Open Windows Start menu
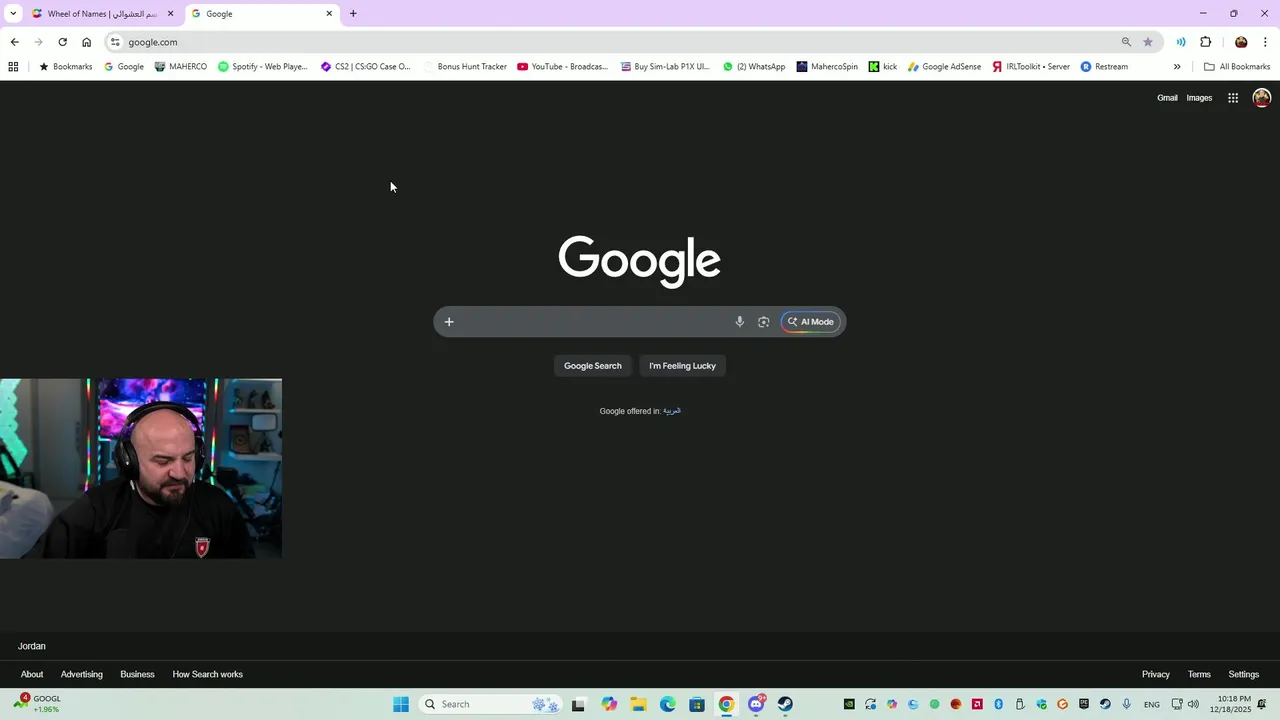The width and height of the screenshot is (1280, 720). [x=401, y=704]
